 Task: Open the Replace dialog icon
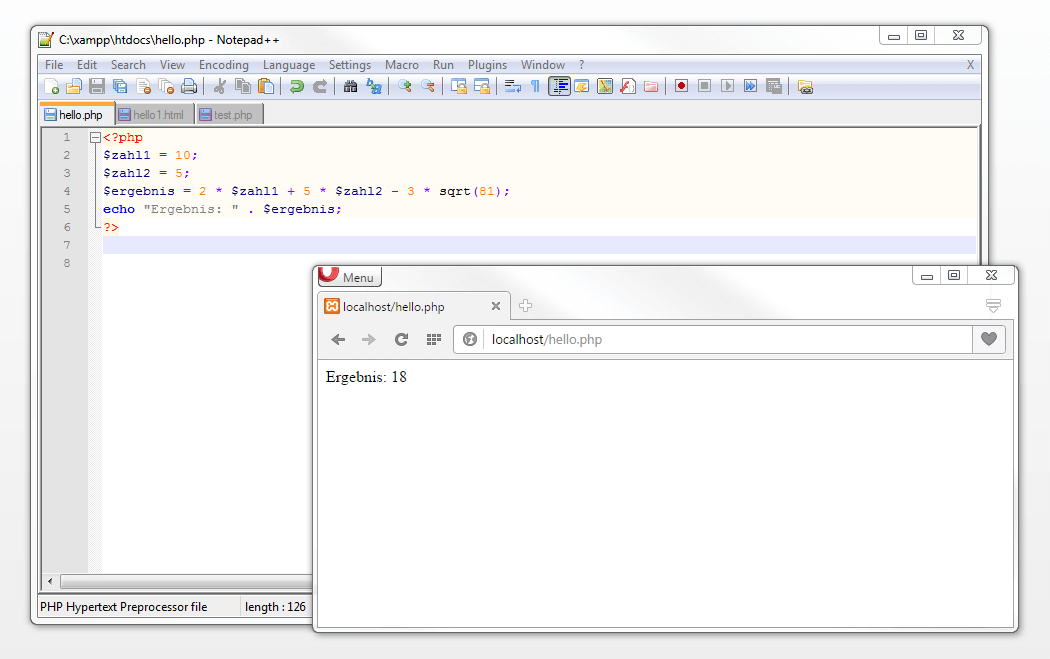(374, 86)
